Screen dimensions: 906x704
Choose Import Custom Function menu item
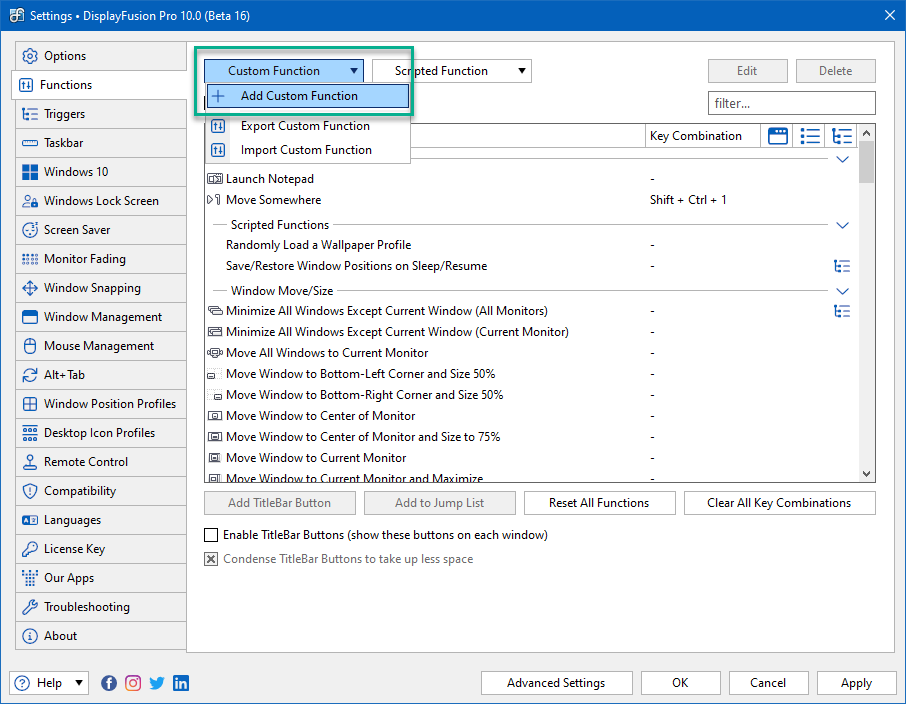(x=308, y=150)
